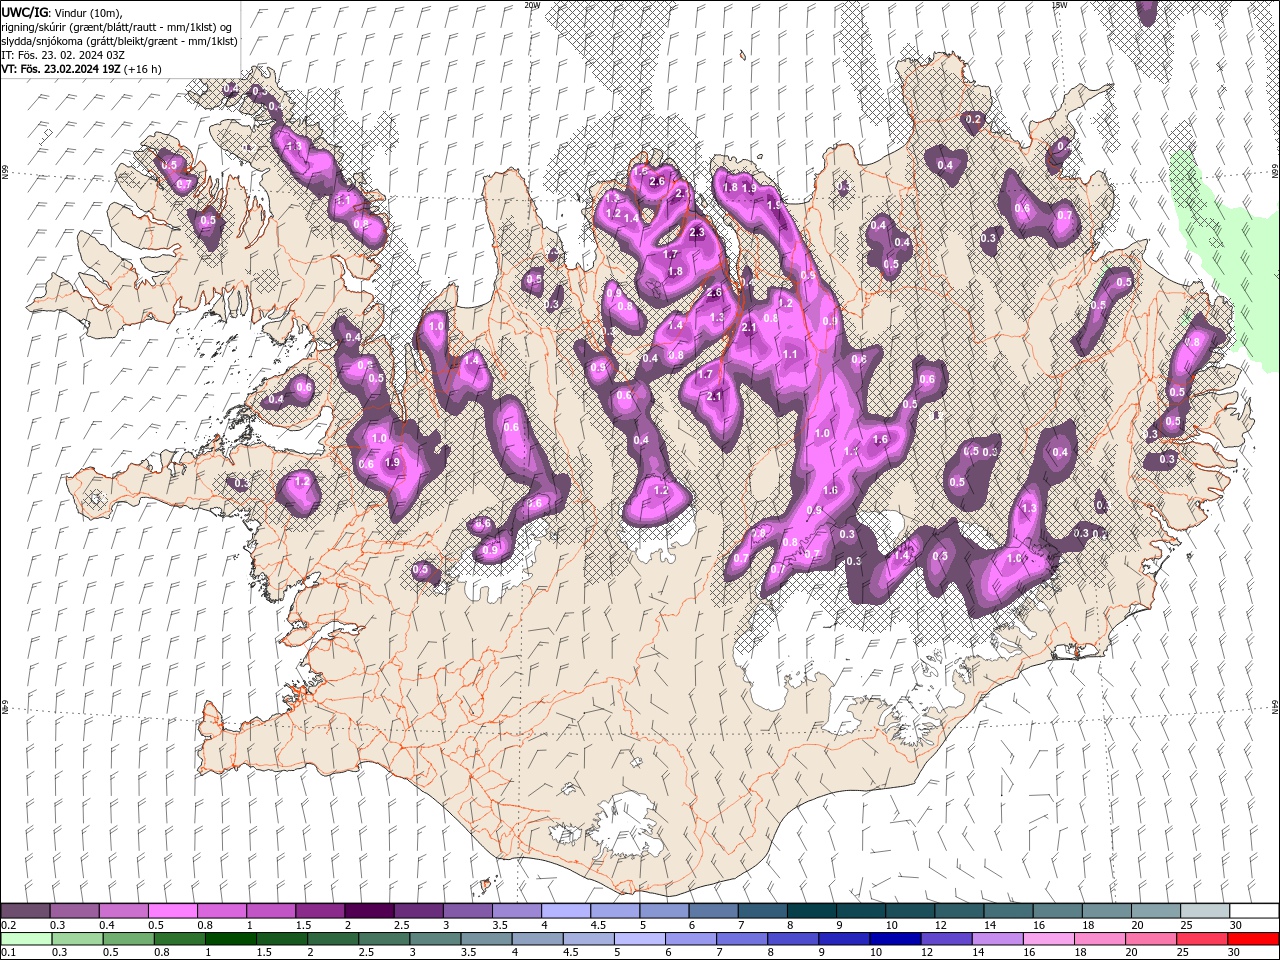Click the '15W' longitude label on top edge
Viewport: 1280px width, 960px height.
tap(1059, 5)
